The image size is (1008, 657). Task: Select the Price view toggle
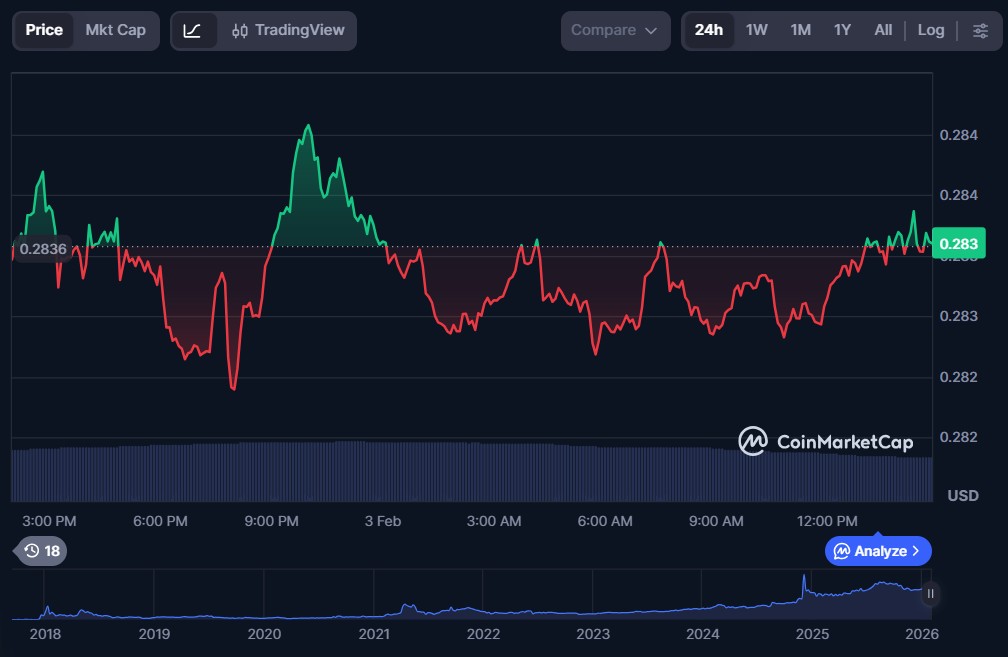click(44, 30)
